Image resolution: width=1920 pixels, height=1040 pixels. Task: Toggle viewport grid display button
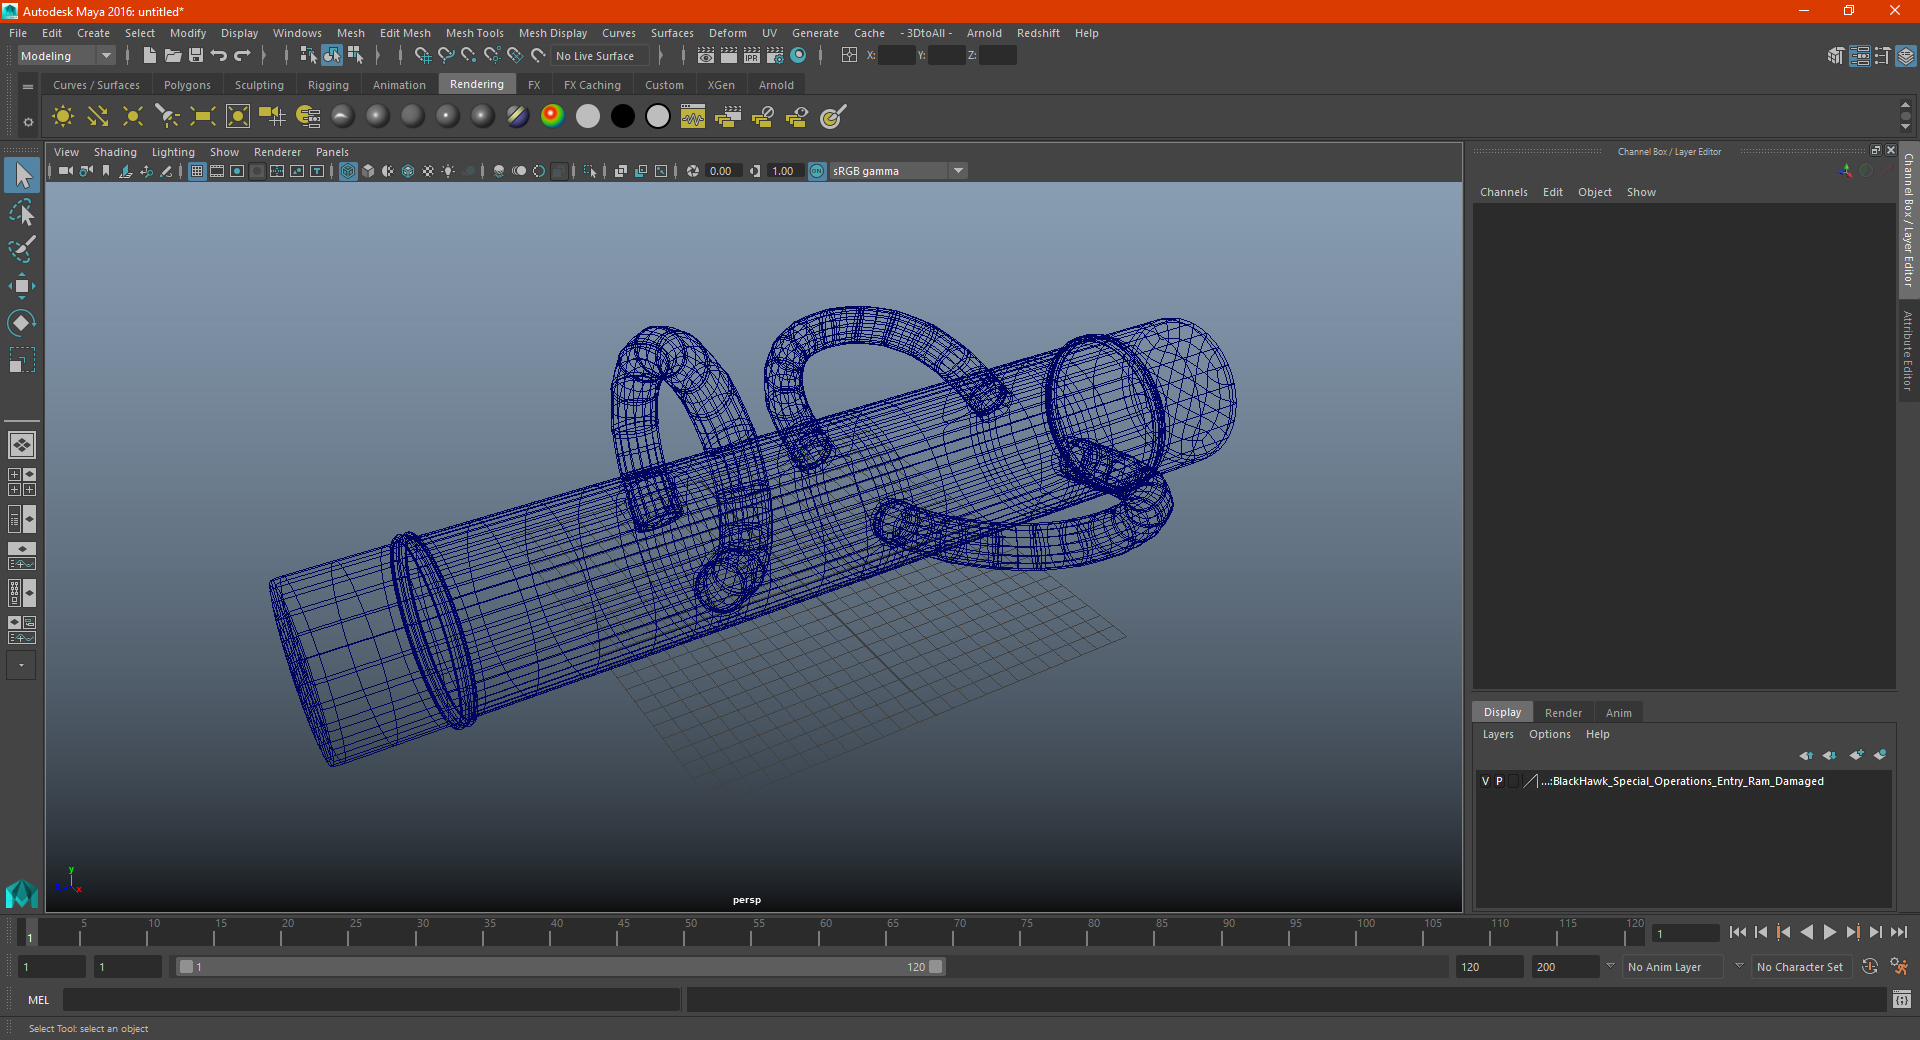[197, 171]
